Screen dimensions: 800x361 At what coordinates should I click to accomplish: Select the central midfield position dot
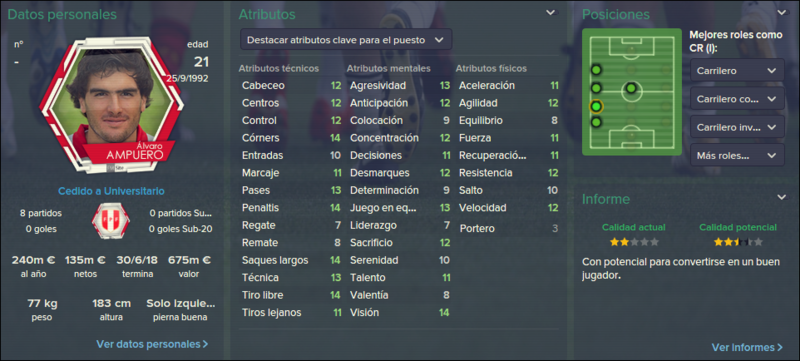pos(631,88)
